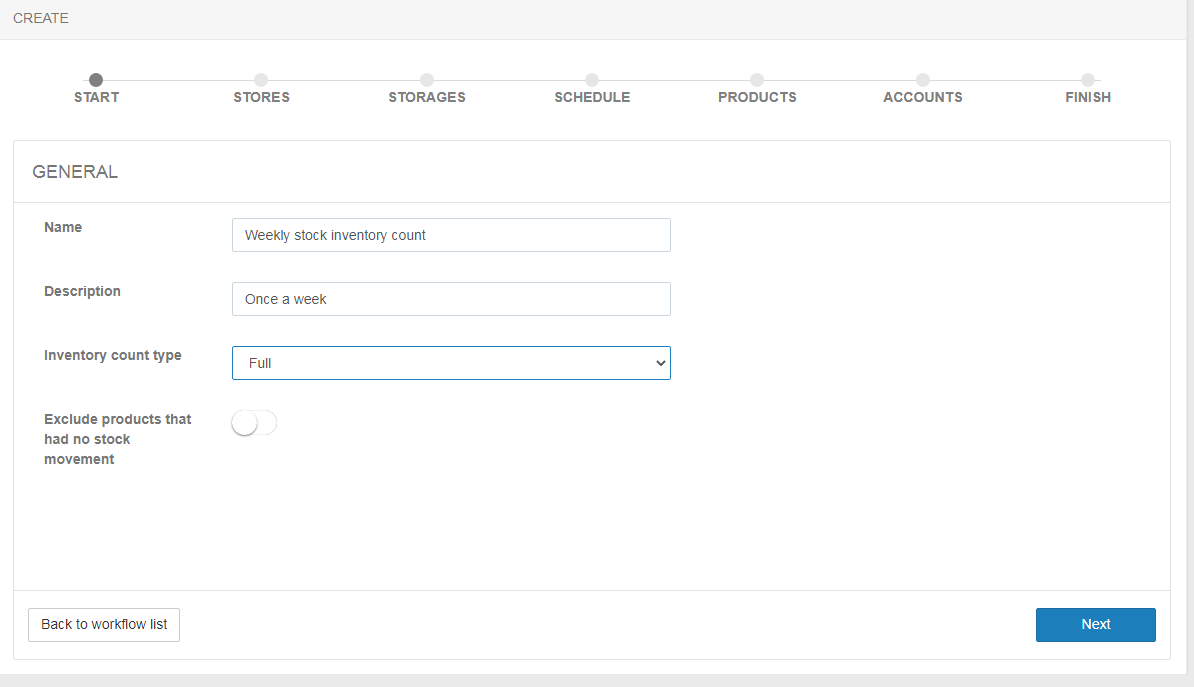
Task: Click the FINISH step circle marker
Action: point(1088,80)
